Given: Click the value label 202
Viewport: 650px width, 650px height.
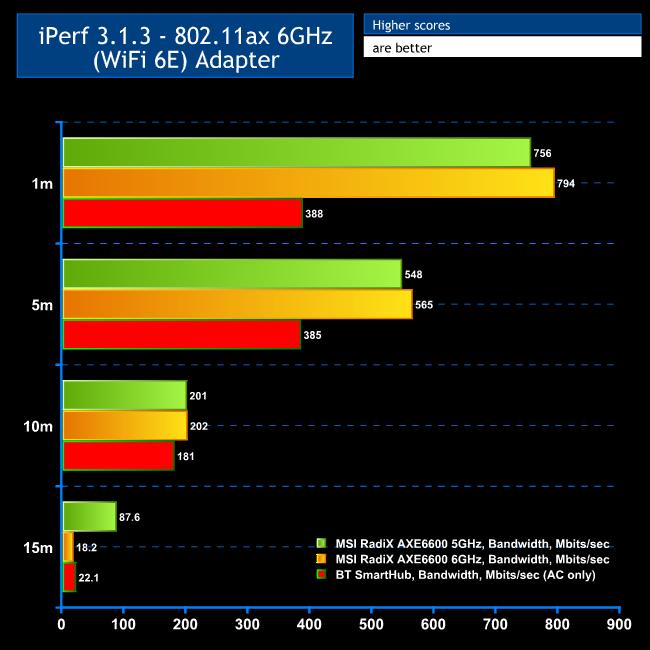Looking at the screenshot, I should 199,426.
